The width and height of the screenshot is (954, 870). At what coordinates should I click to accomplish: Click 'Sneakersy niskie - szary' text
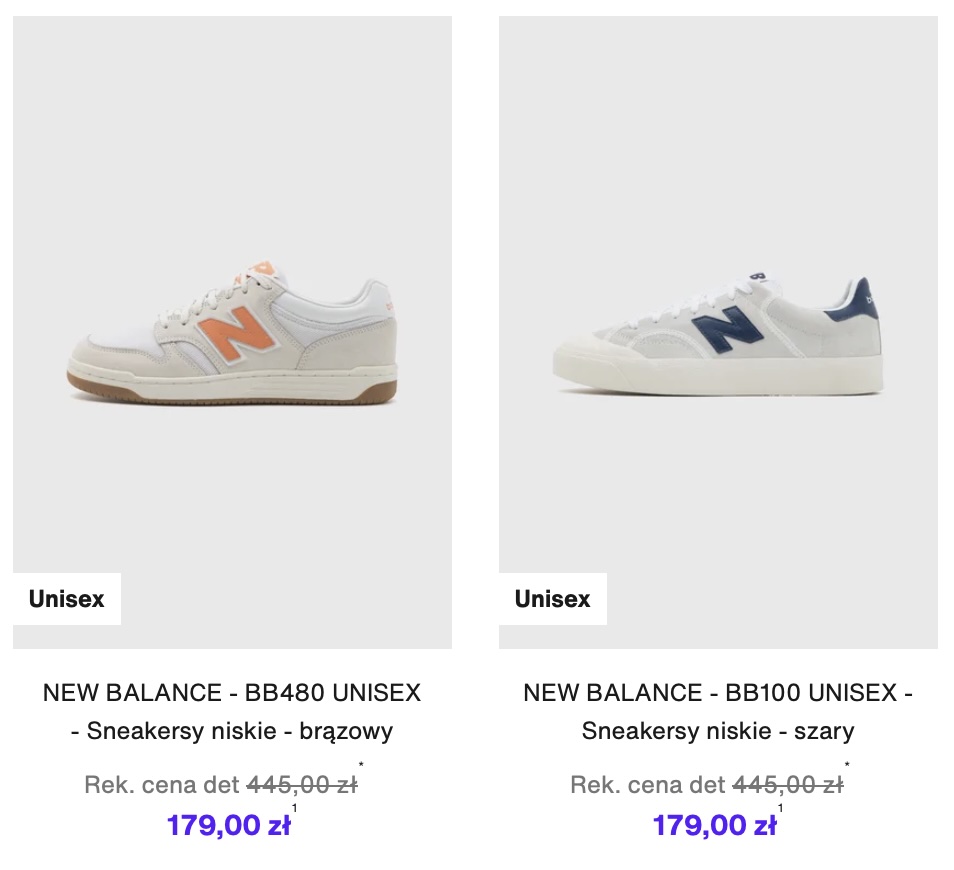718,731
